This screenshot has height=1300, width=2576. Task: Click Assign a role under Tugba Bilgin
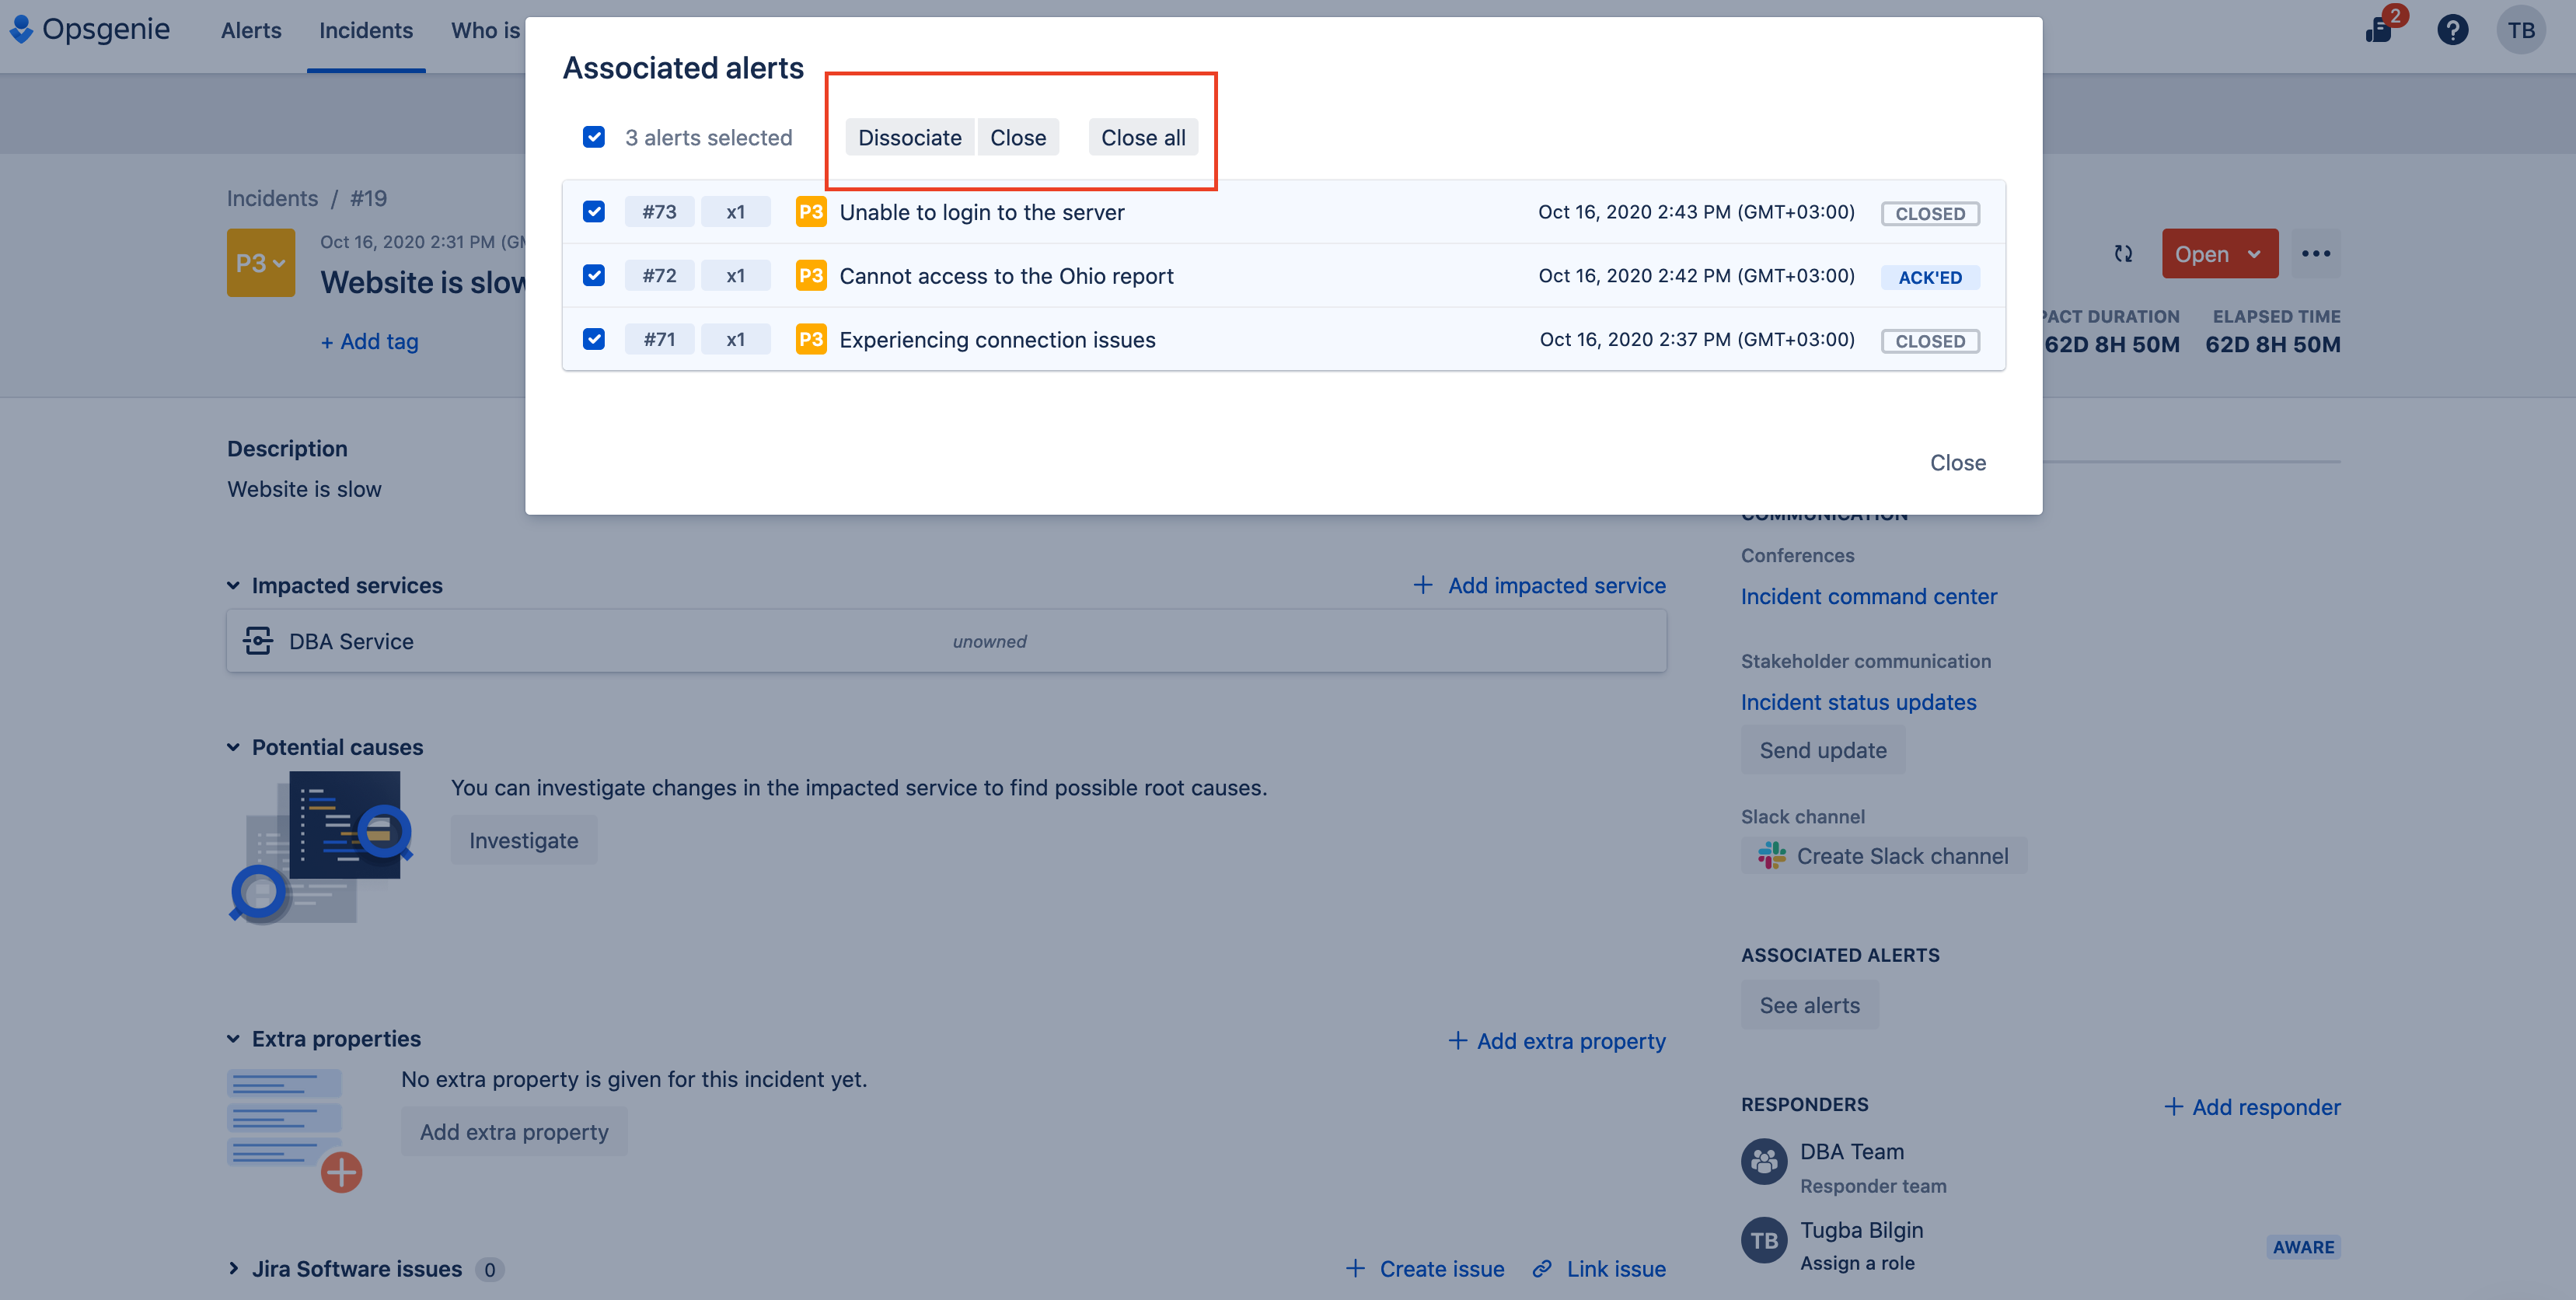(x=1857, y=1263)
